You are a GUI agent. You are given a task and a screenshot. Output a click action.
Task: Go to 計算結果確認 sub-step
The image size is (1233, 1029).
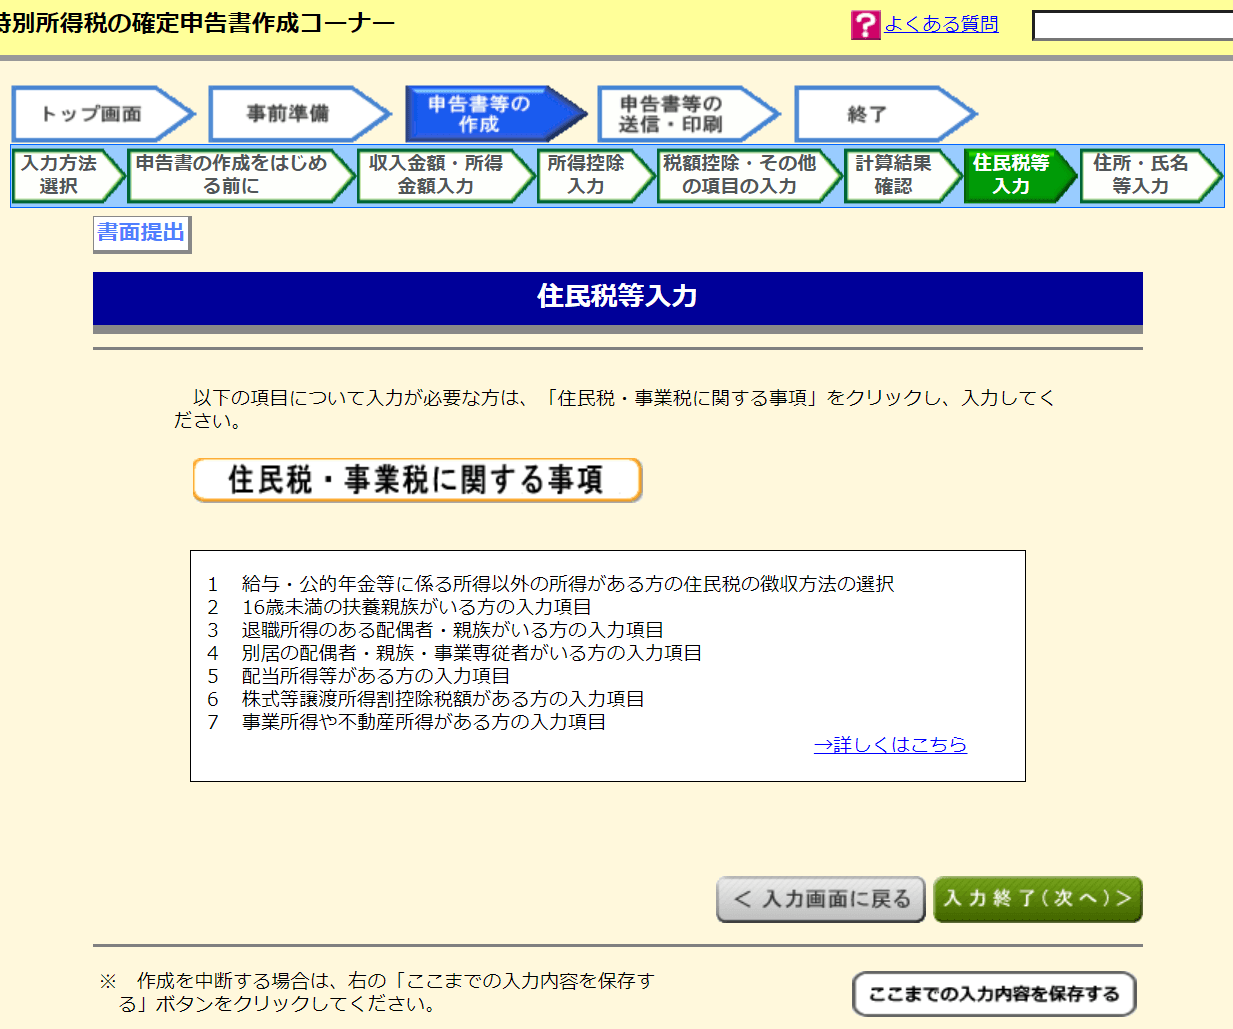902,175
